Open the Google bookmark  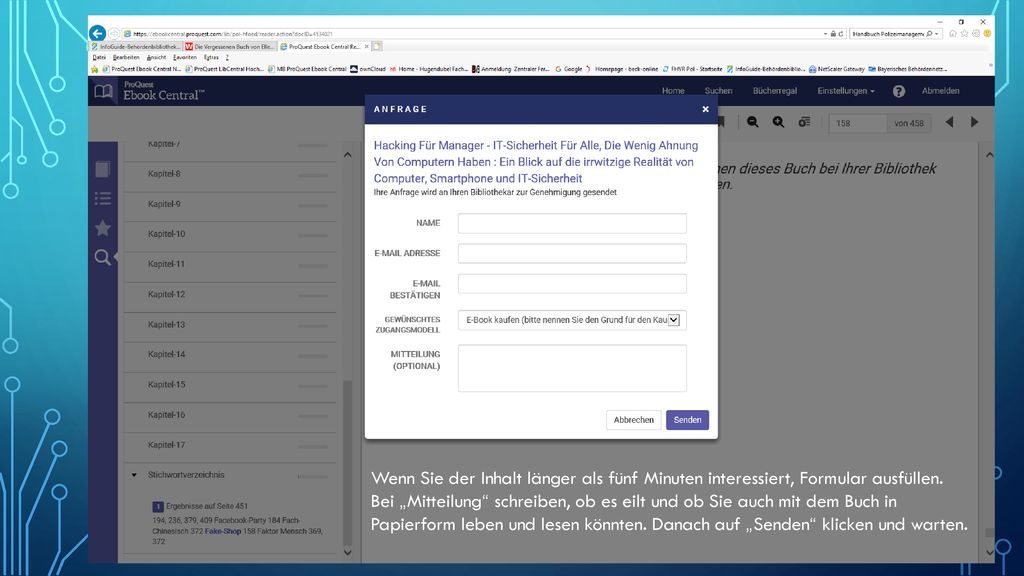(x=568, y=69)
